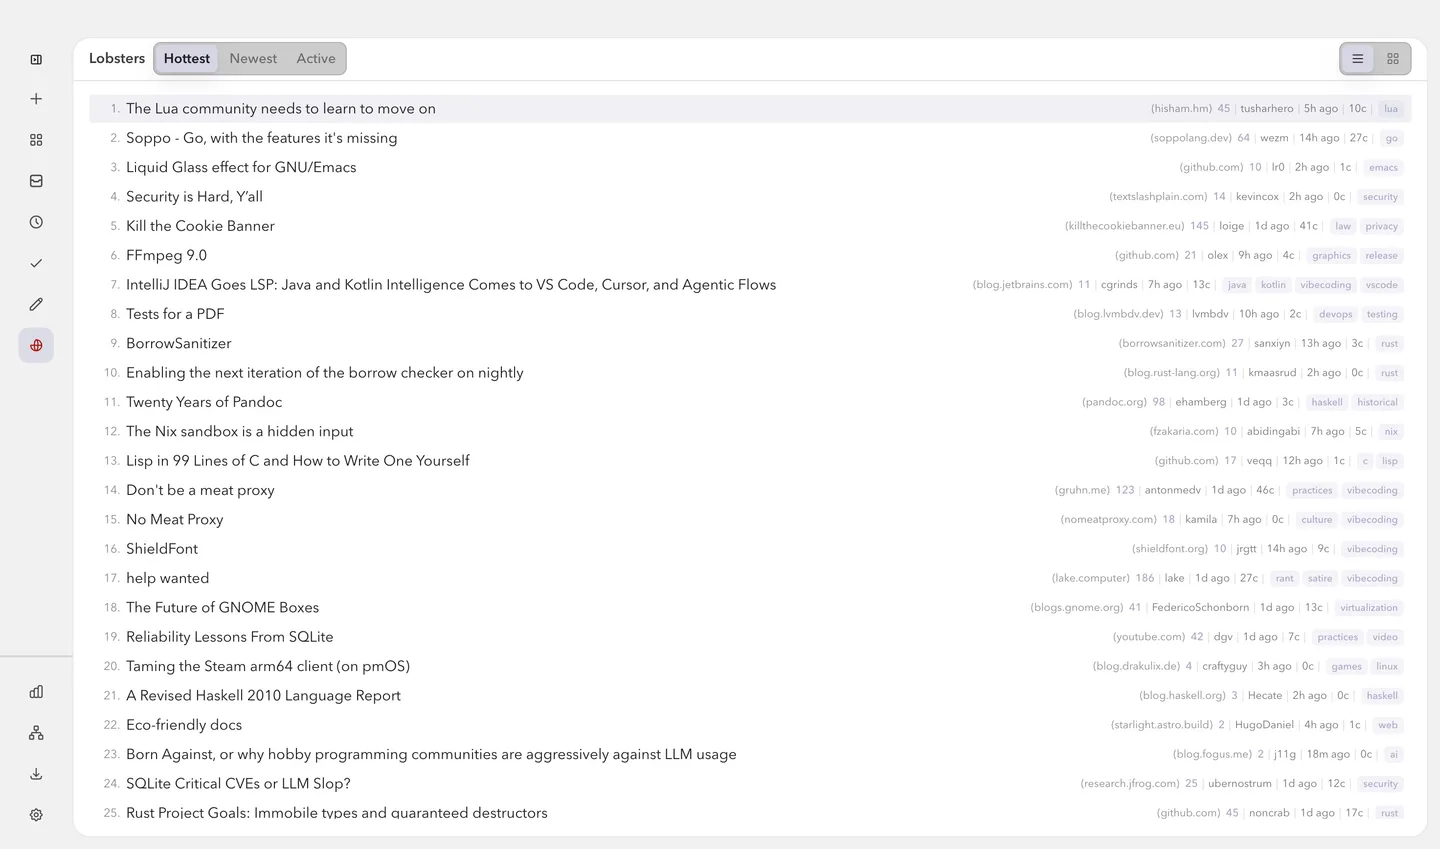Open the 'FFmpeg 9.0' story link
1440x849 pixels.
[x=166, y=255]
